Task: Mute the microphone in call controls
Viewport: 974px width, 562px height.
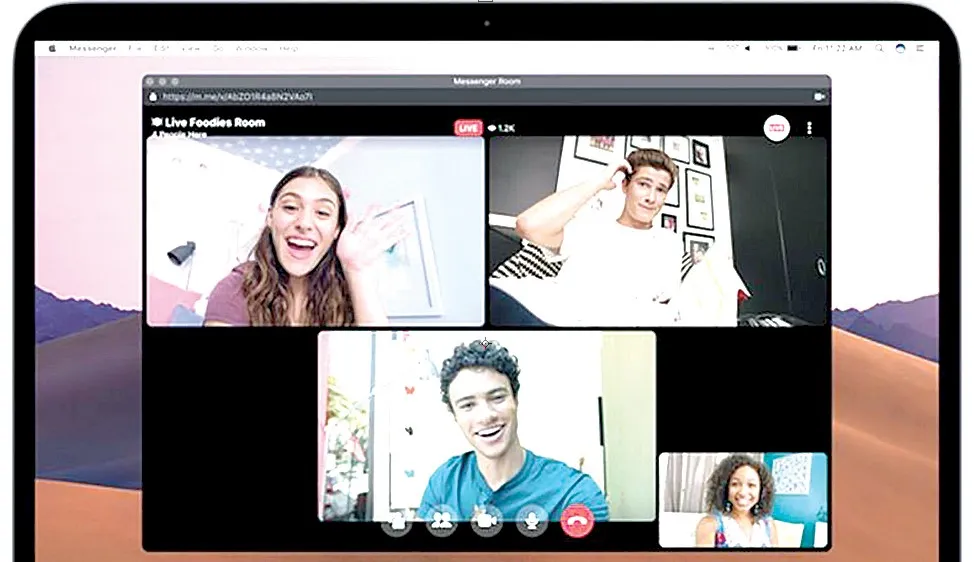Action: pyautogui.click(x=532, y=522)
